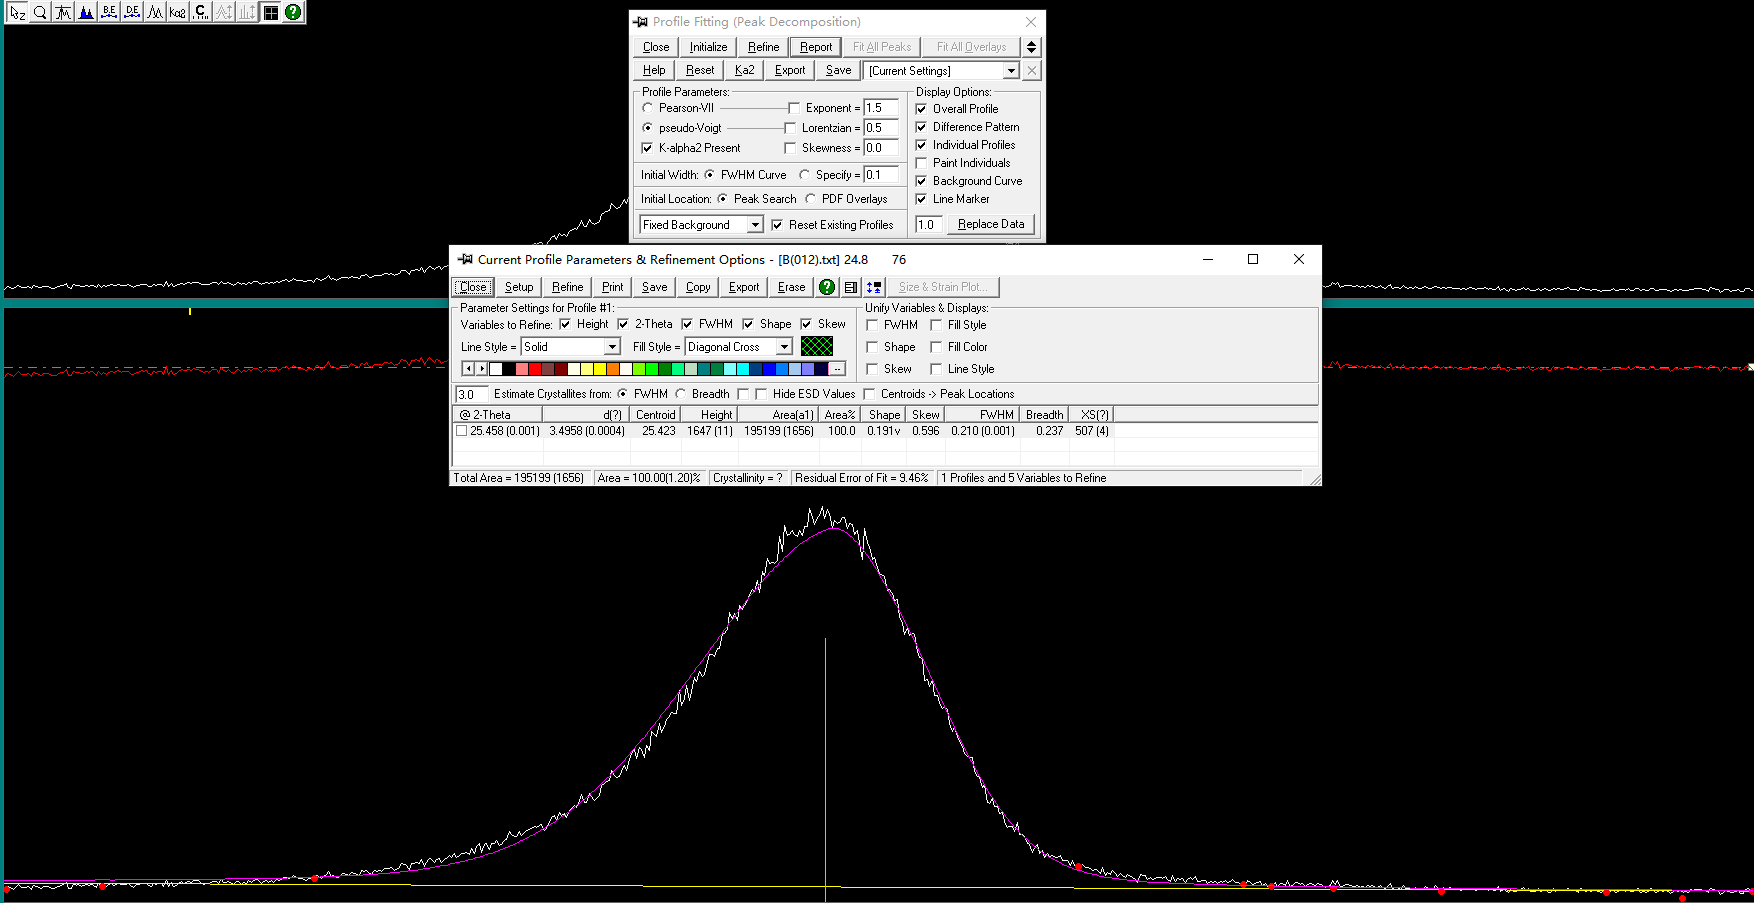Image resolution: width=1754 pixels, height=903 pixels.
Task: Click crystallite estimate 3.0 field
Action: pos(471,394)
